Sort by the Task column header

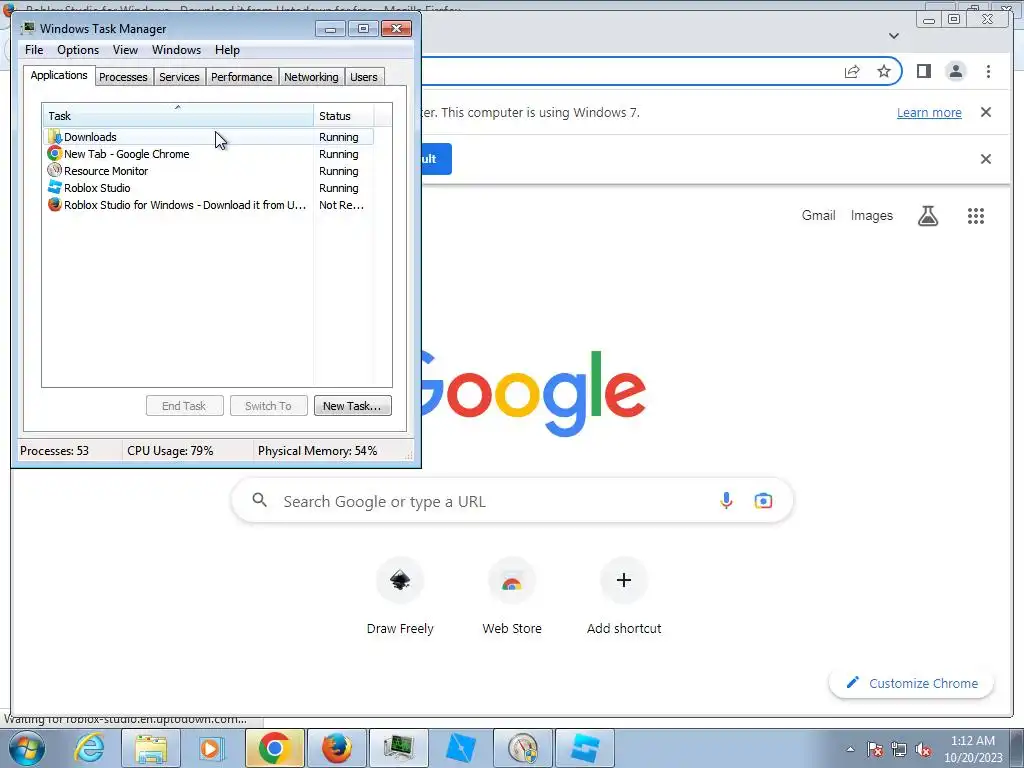(x=178, y=116)
